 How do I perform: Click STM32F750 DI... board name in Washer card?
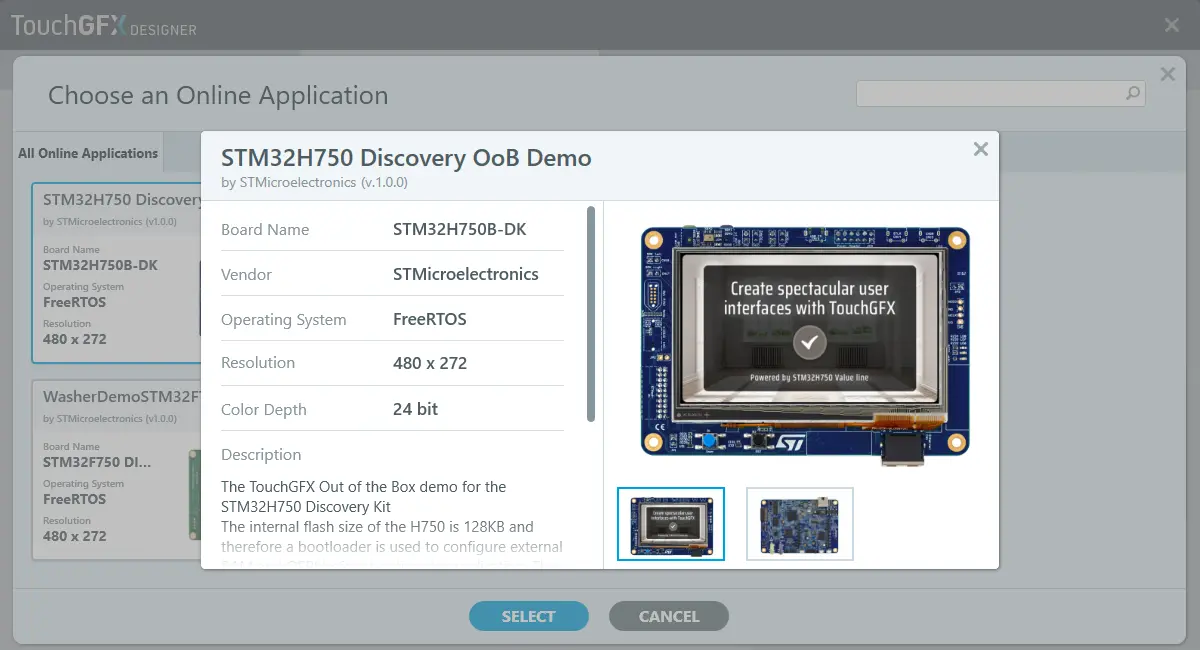click(x=98, y=462)
